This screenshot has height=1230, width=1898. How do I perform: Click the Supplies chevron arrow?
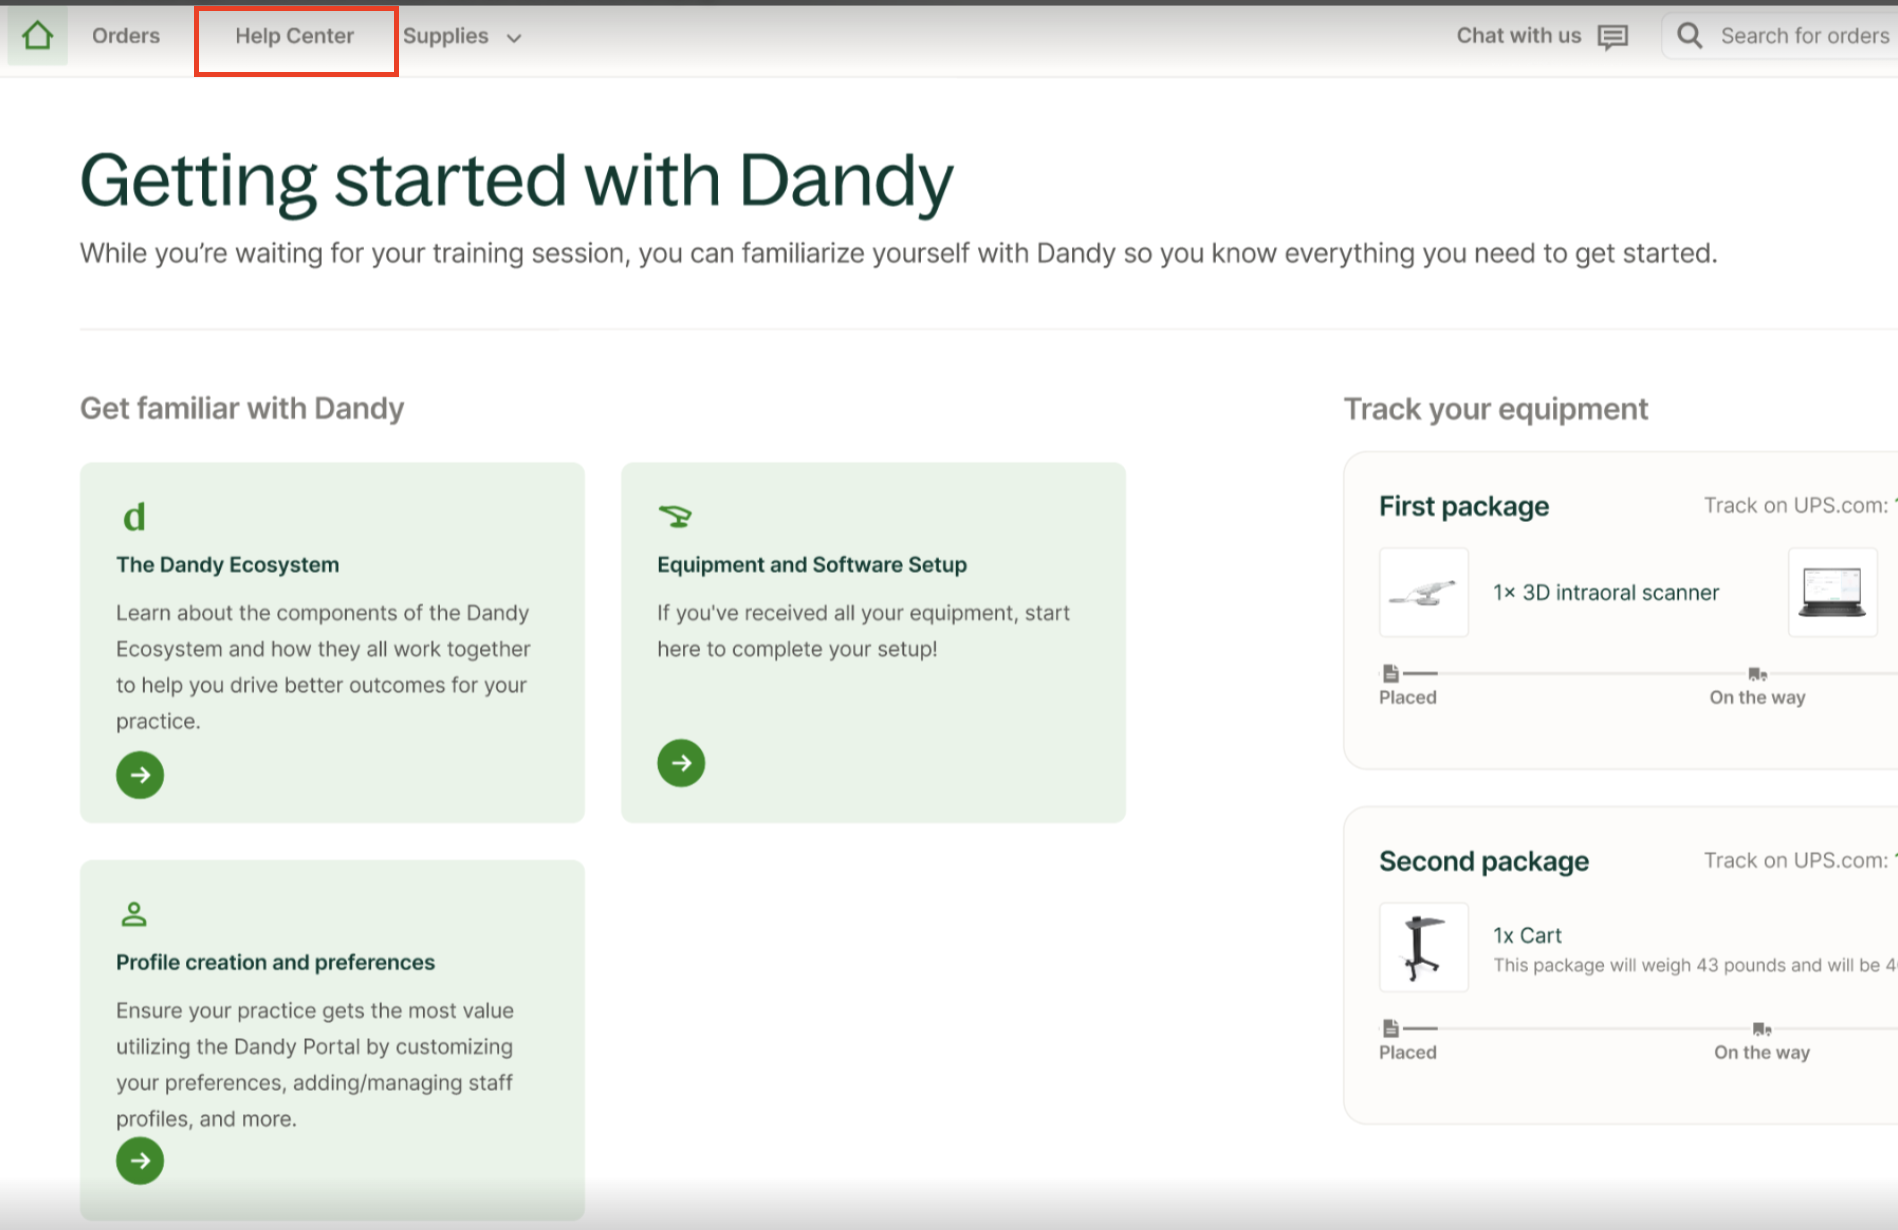point(514,38)
